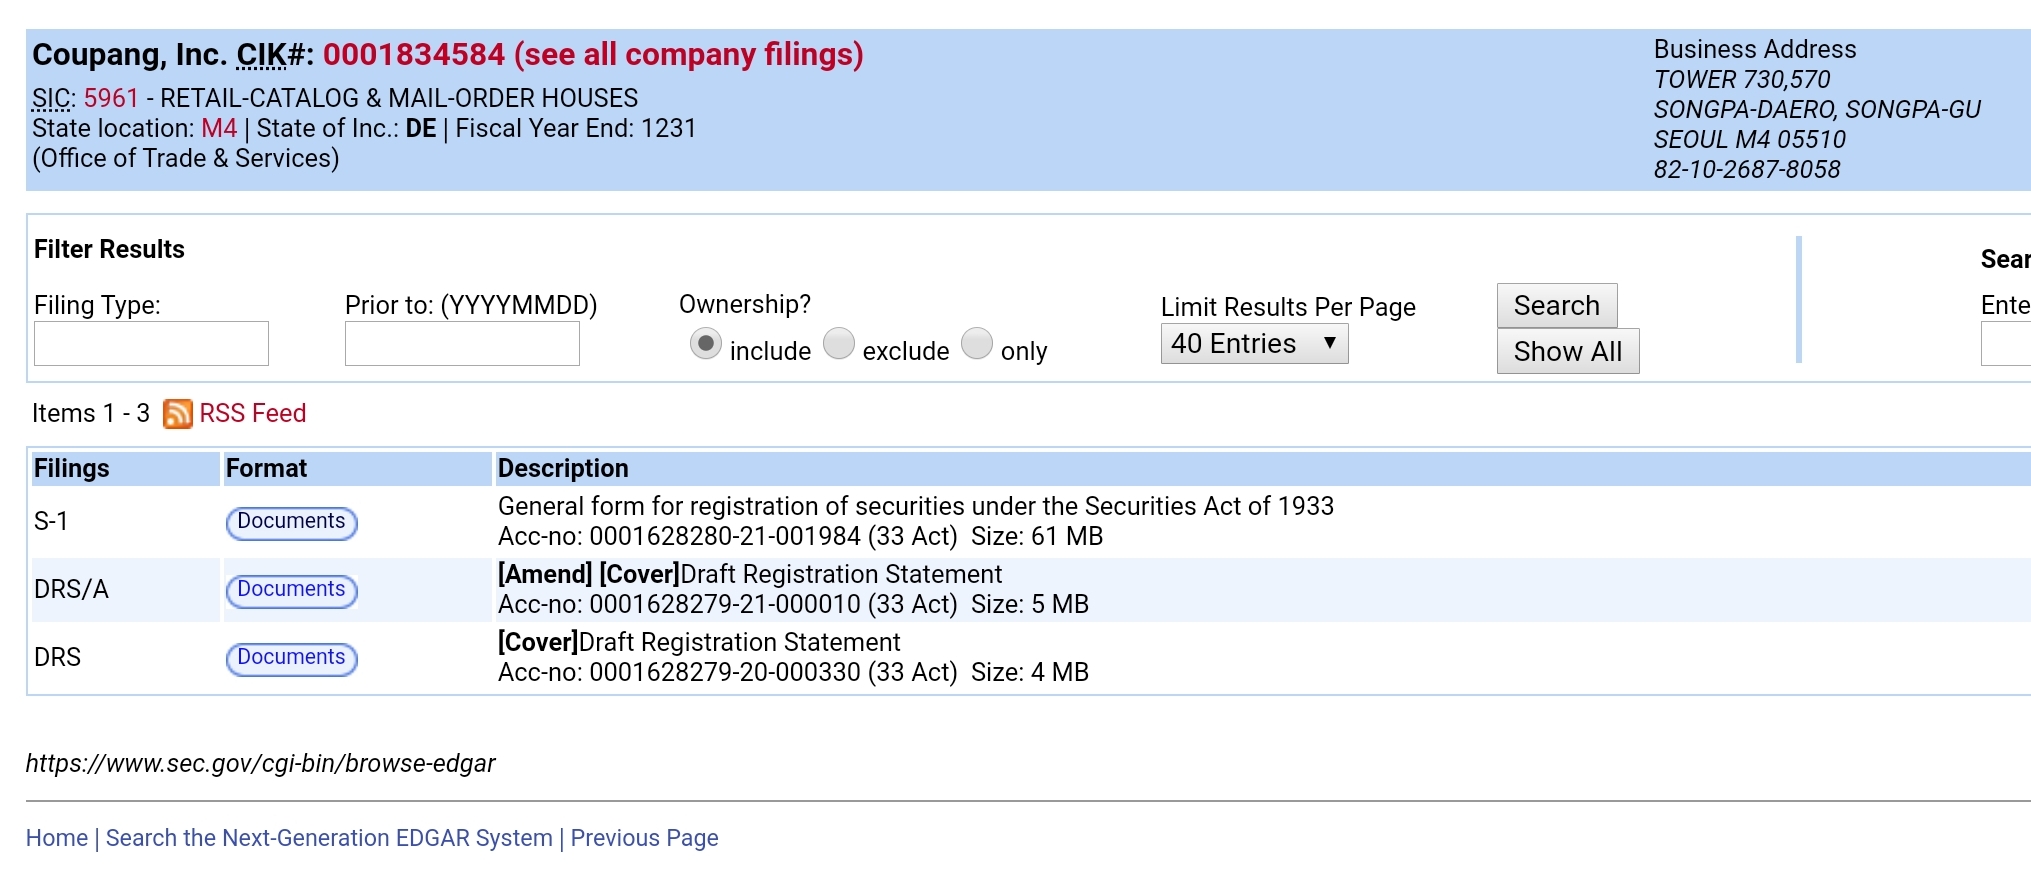Go to the Previous Page link

click(x=644, y=838)
